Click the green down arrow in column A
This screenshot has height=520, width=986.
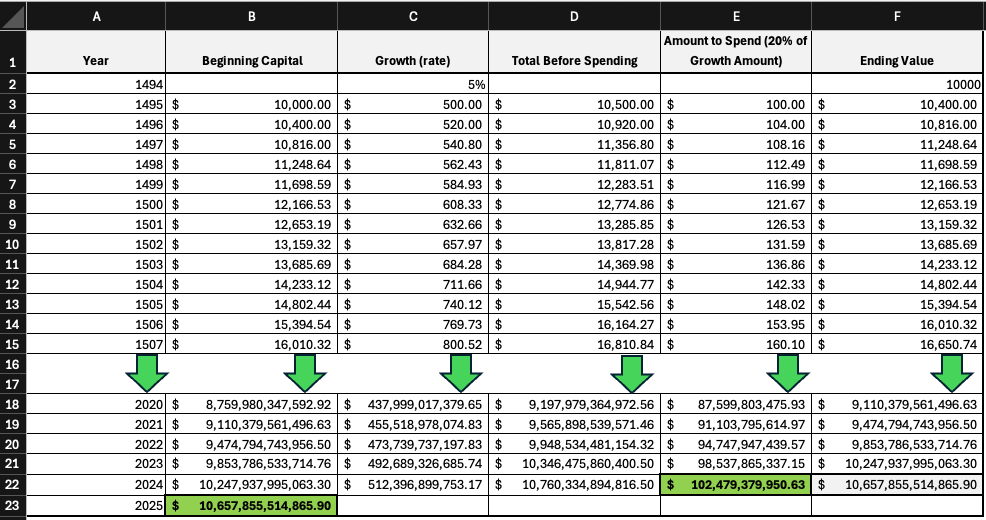[145, 374]
